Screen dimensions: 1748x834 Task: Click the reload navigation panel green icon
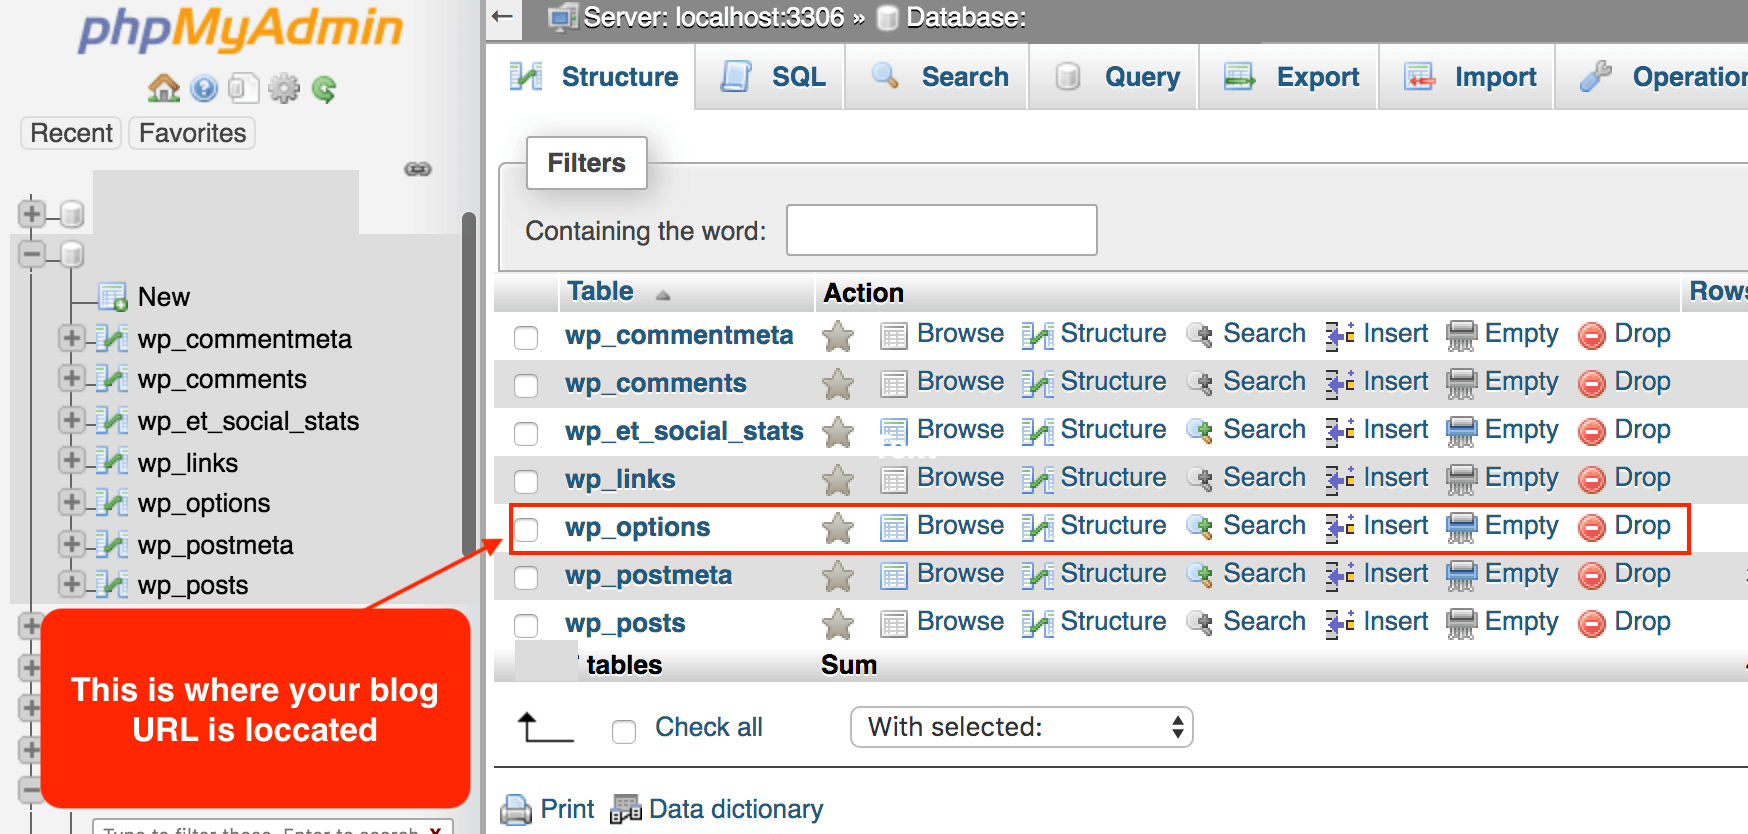pyautogui.click(x=324, y=90)
